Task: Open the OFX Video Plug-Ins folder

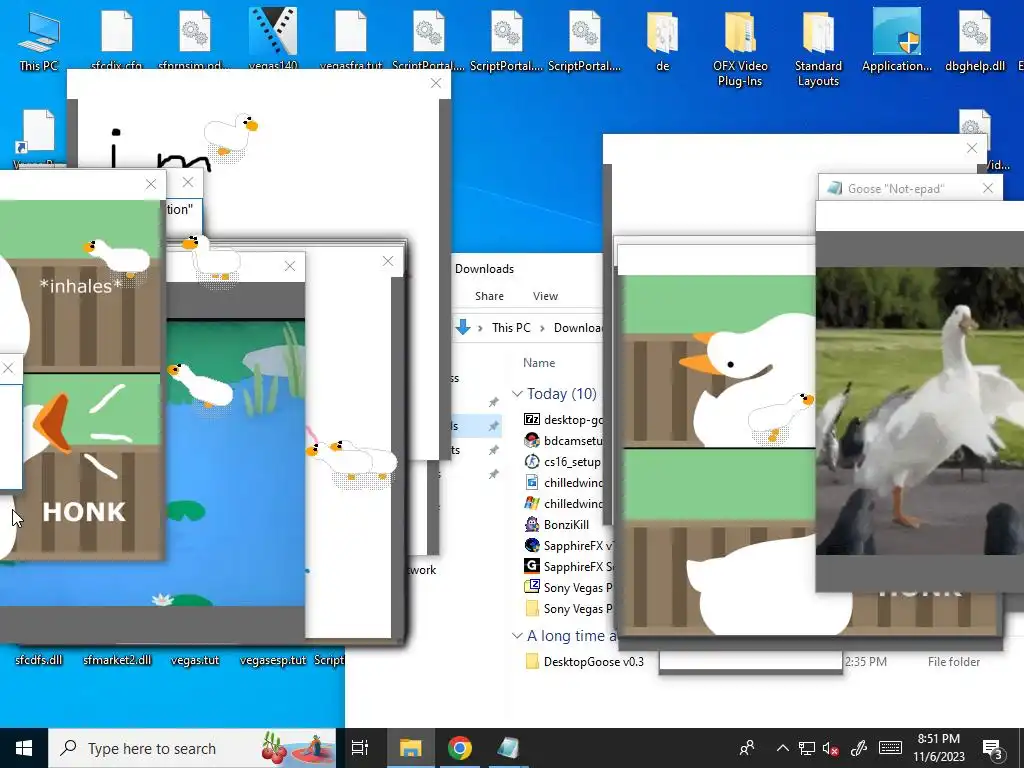Action: coord(740,47)
